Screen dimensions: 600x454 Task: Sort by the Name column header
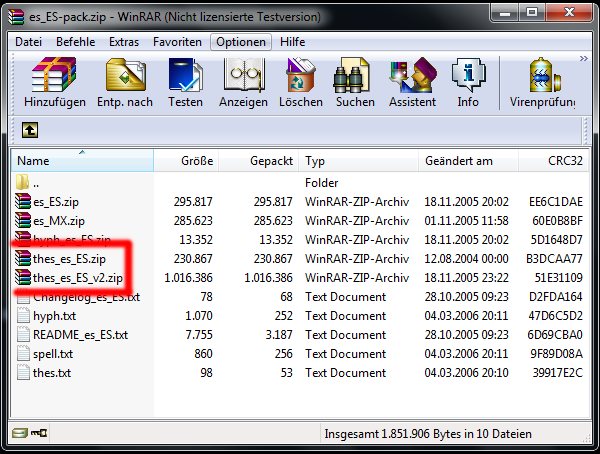[82, 161]
